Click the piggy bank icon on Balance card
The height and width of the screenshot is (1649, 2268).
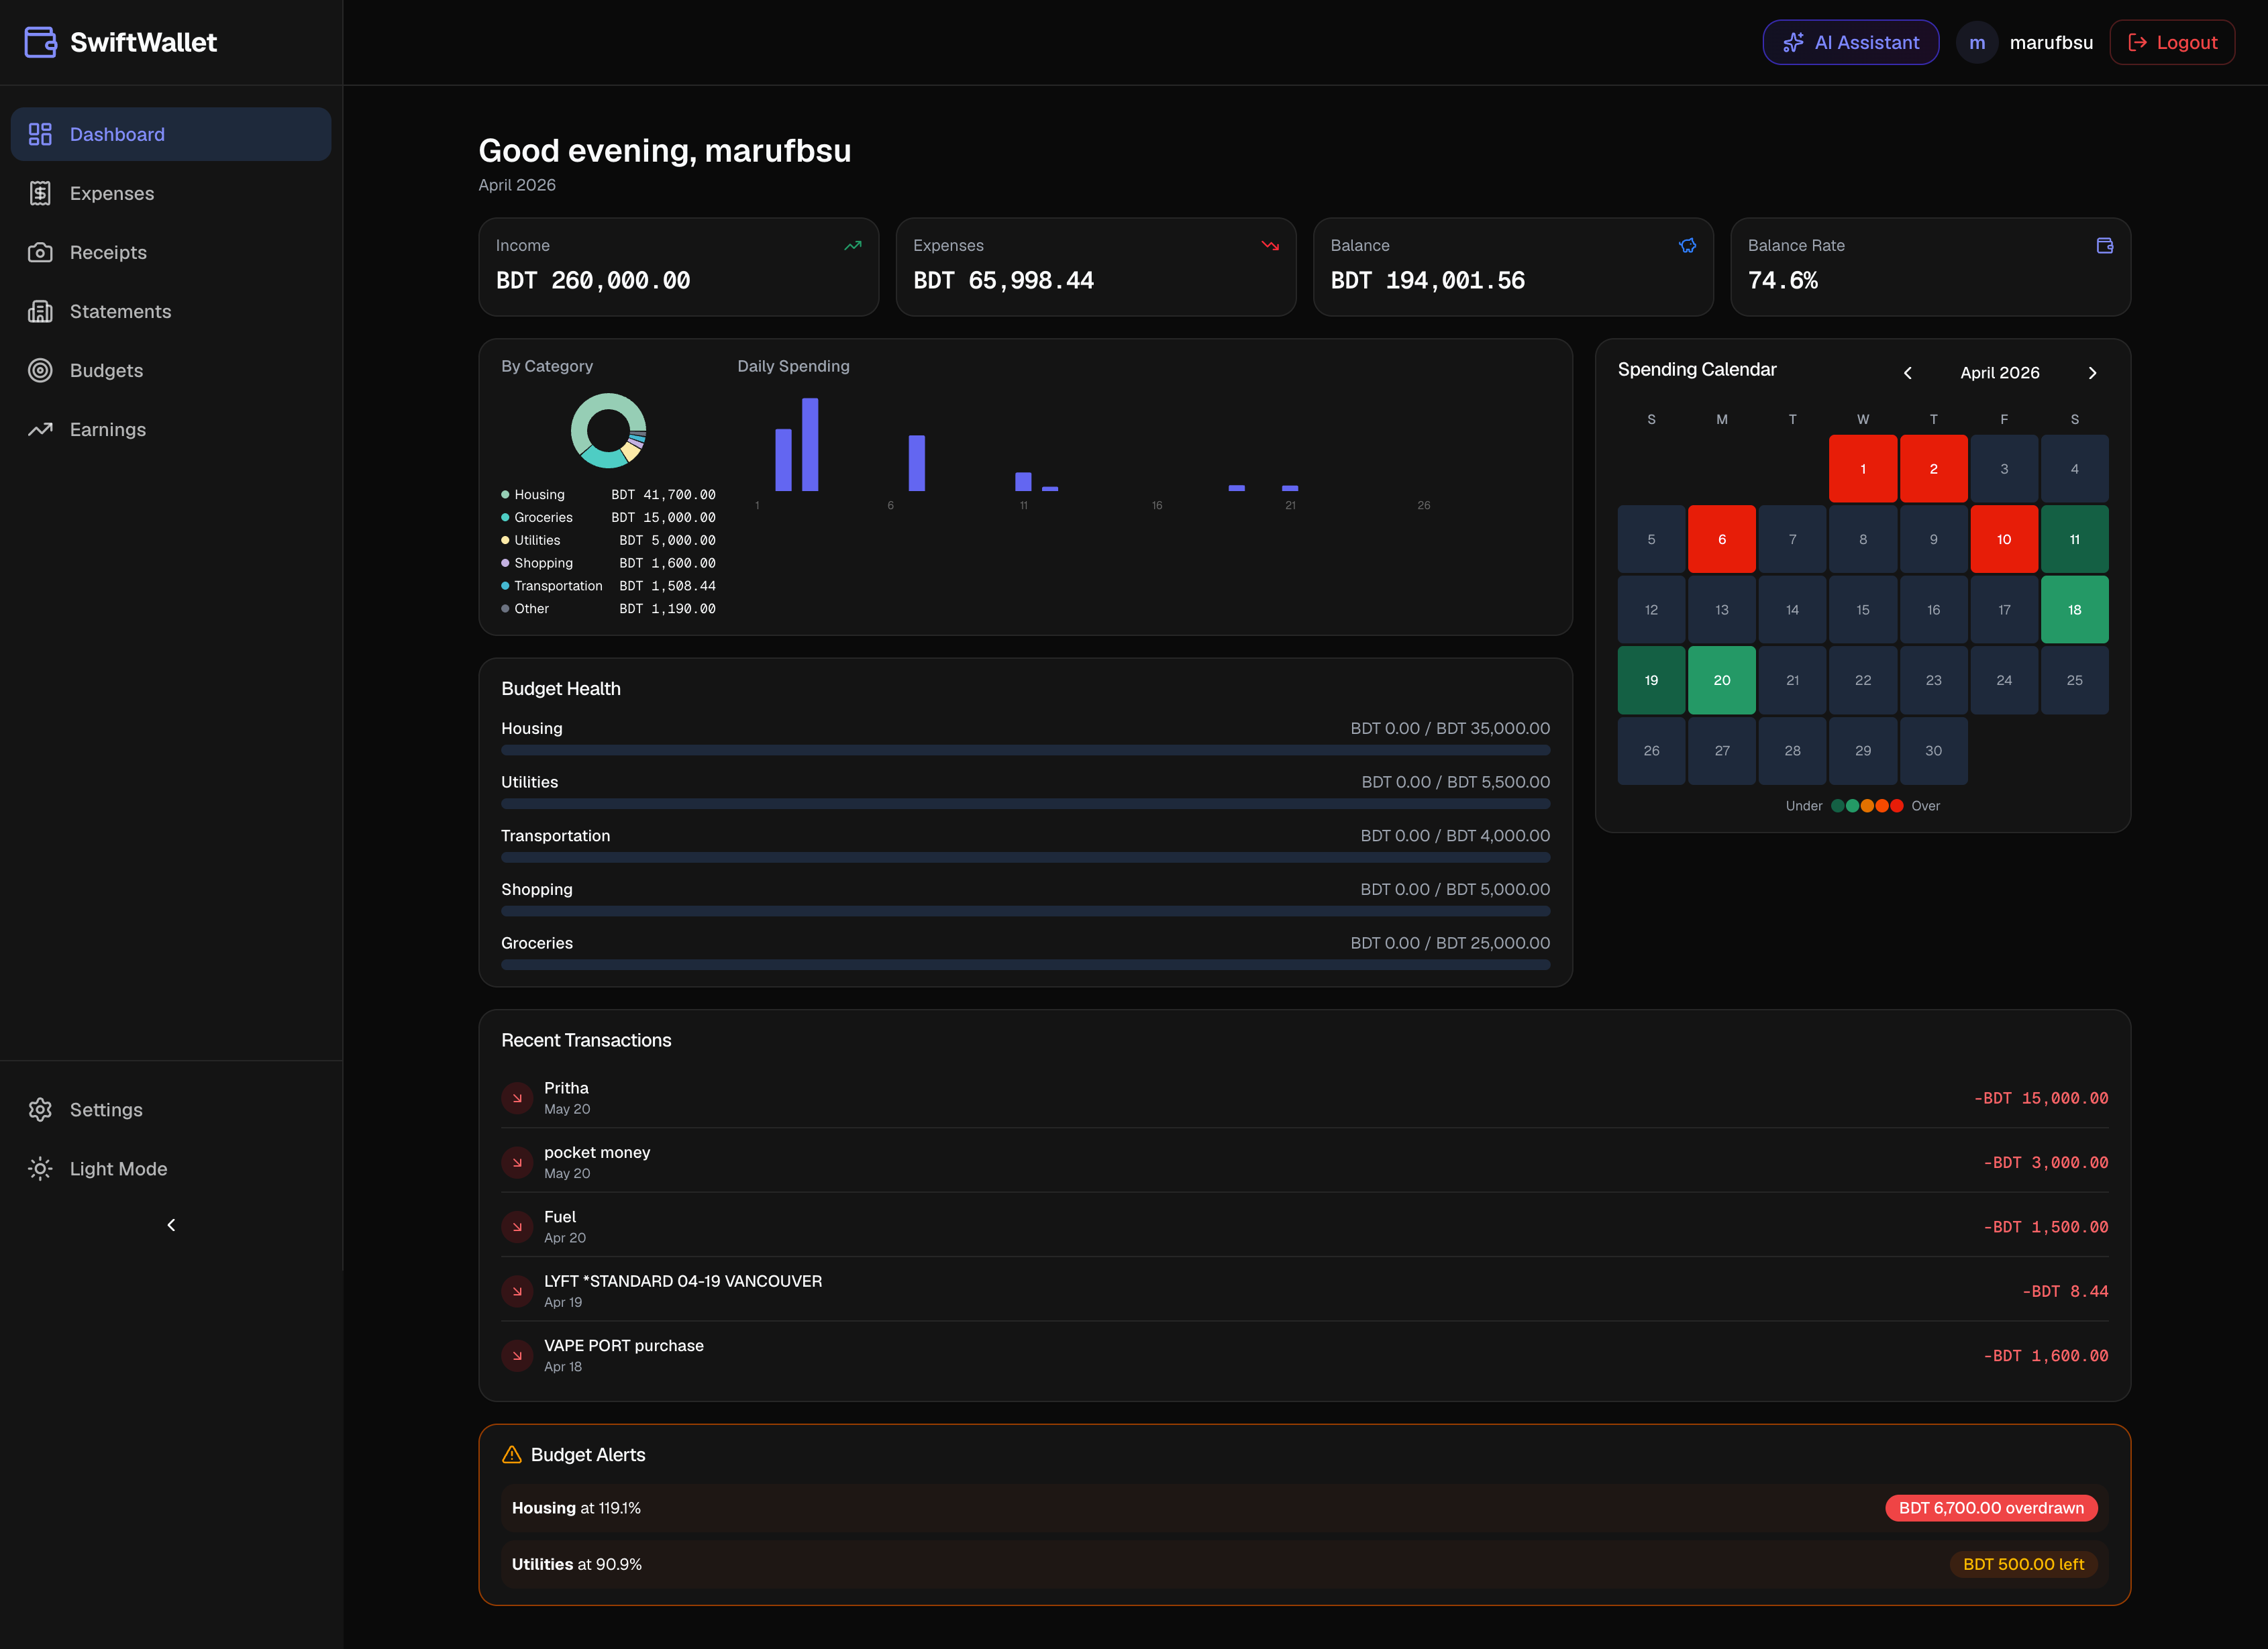(1687, 245)
